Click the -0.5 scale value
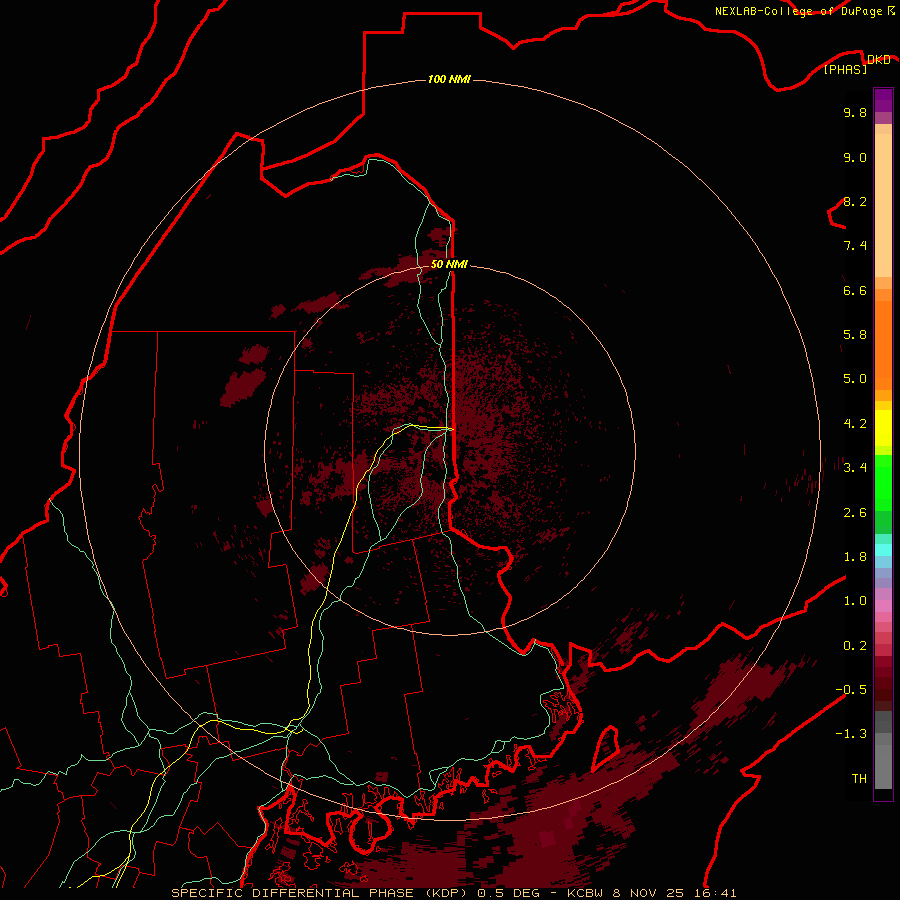Image resolution: width=900 pixels, height=900 pixels. [851, 690]
